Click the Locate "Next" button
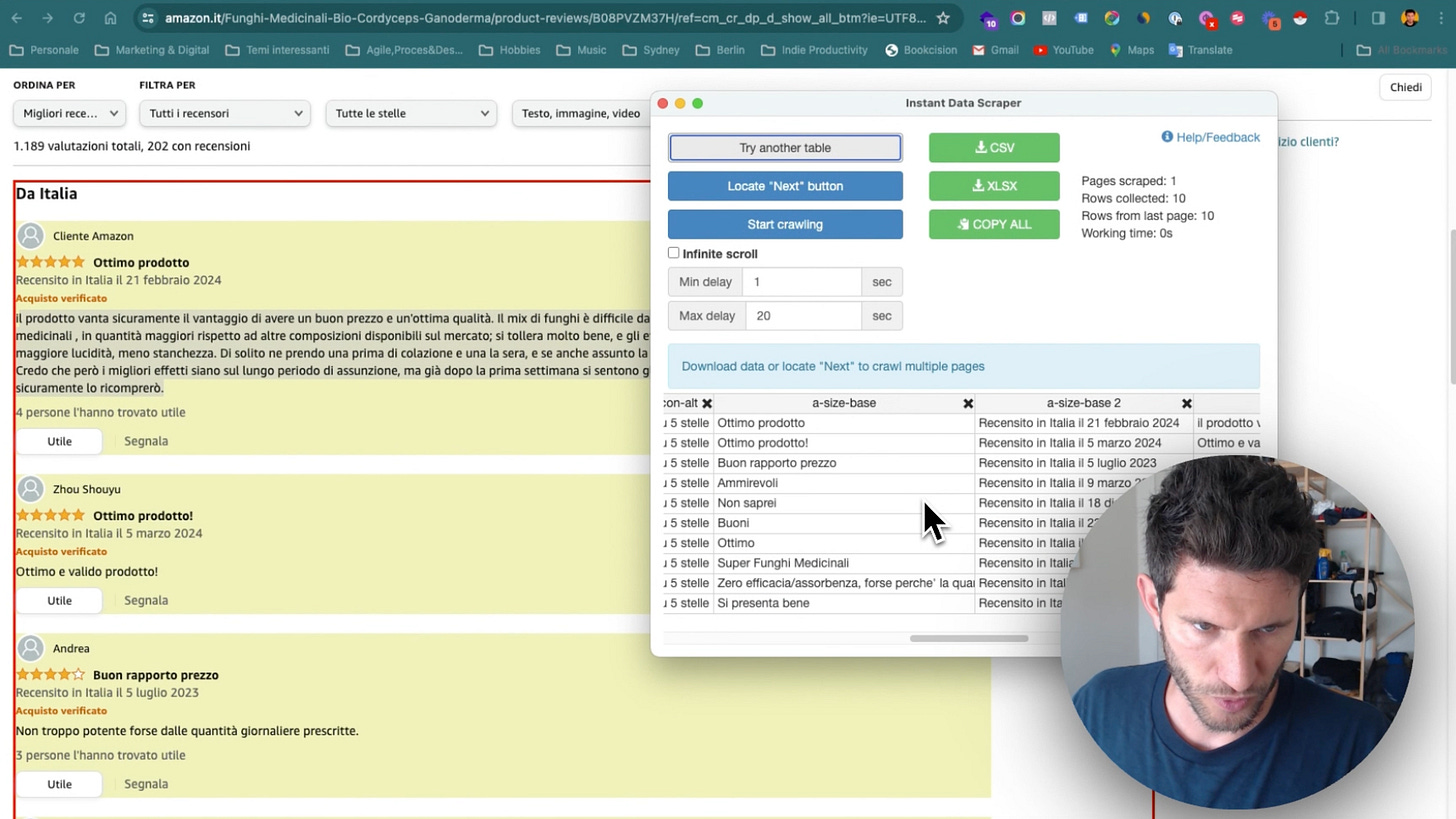Image resolution: width=1456 pixels, height=819 pixels. [x=785, y=186]
